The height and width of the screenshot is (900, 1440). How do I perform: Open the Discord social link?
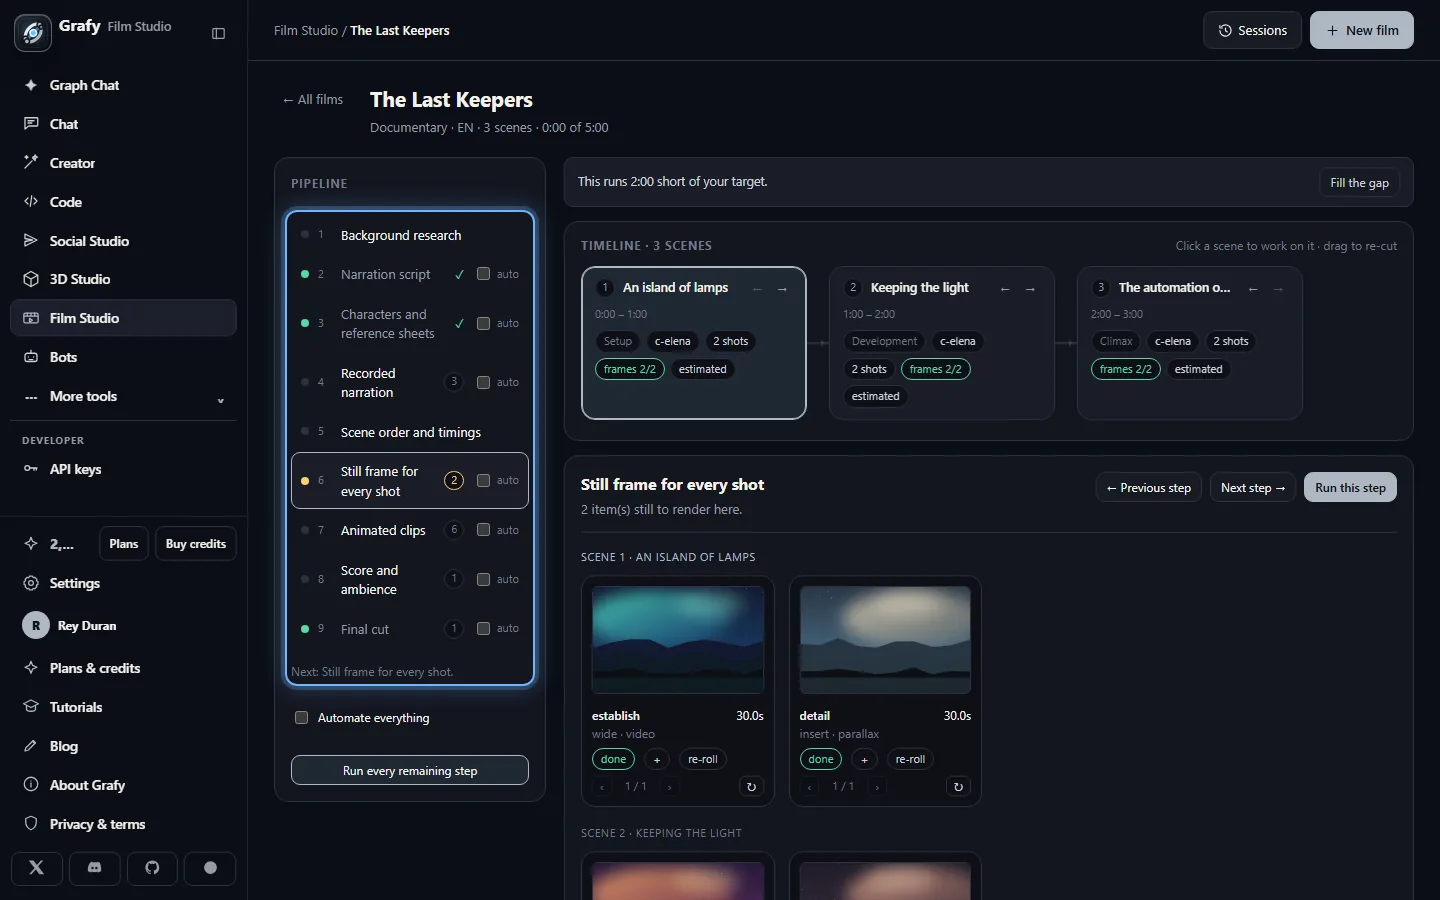pyautogui.click(x=95, y=868)
